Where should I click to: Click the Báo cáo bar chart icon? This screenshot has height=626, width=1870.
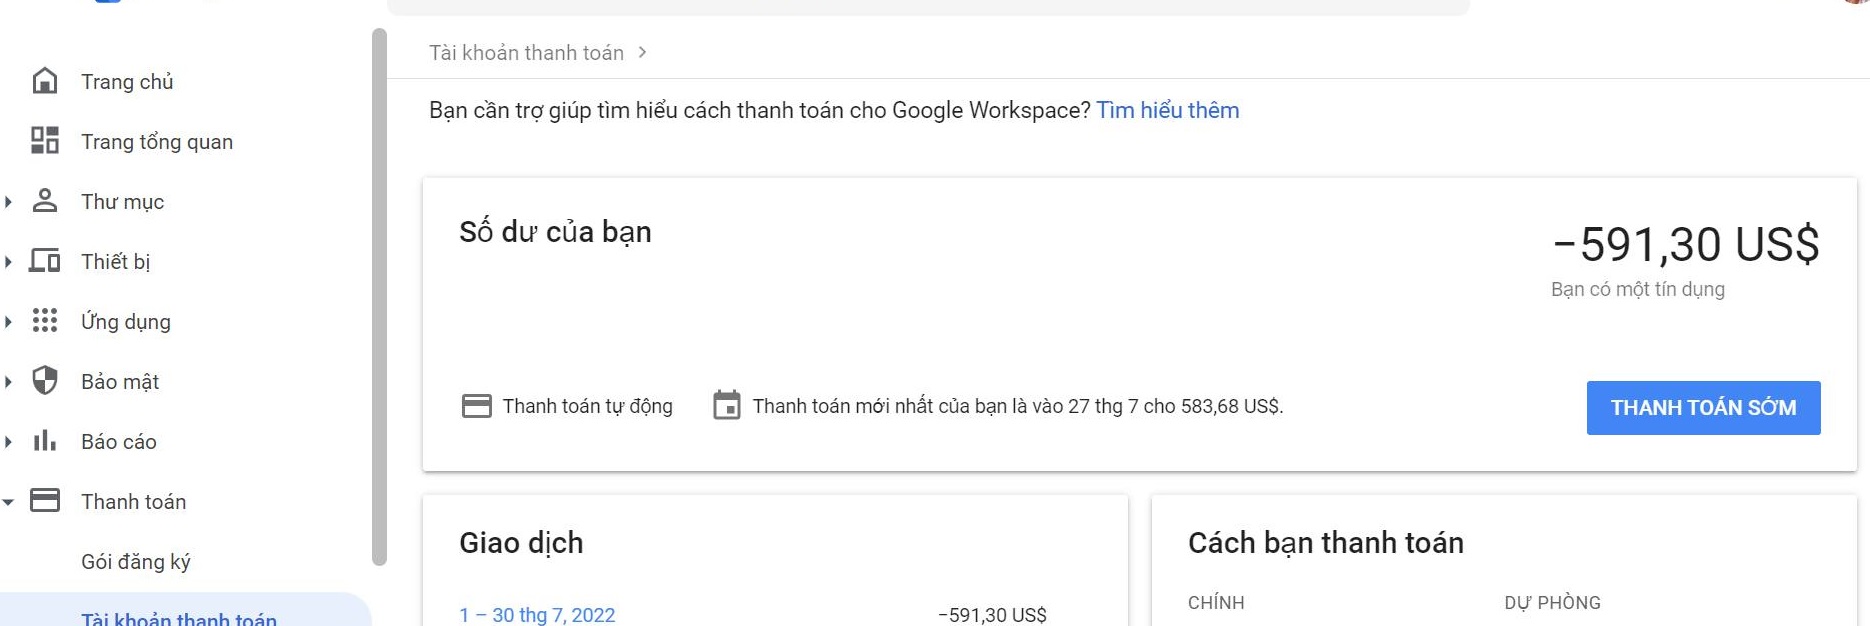click(45, 441)
